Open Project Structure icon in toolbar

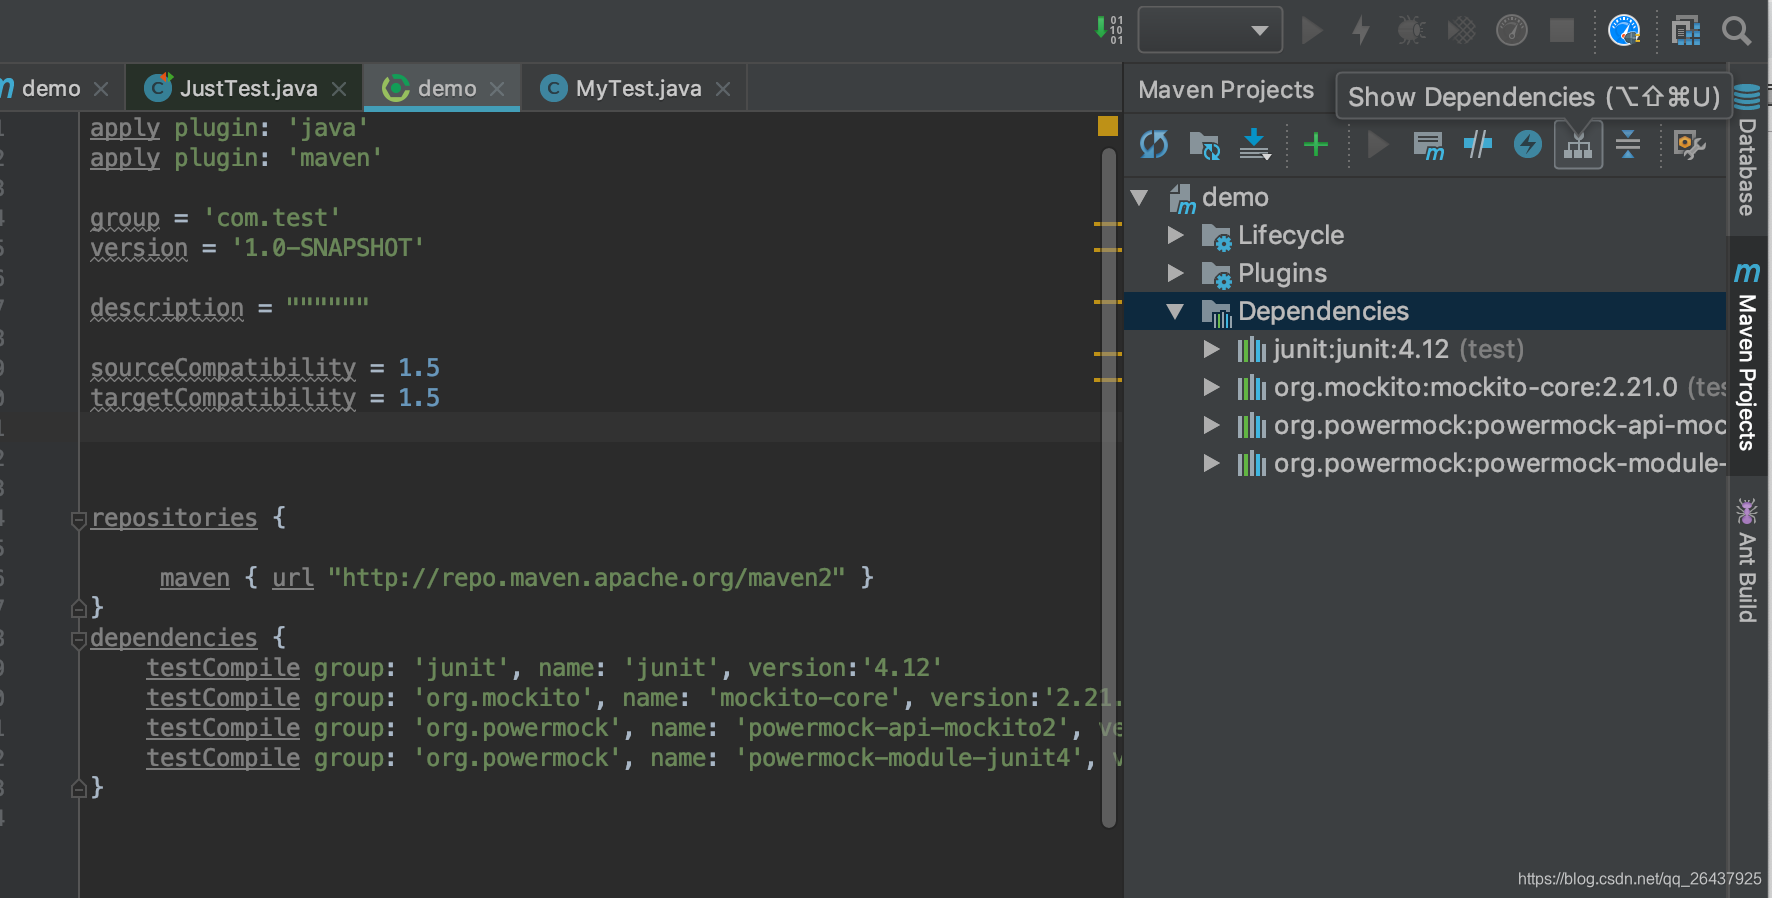coord(1686,30)
